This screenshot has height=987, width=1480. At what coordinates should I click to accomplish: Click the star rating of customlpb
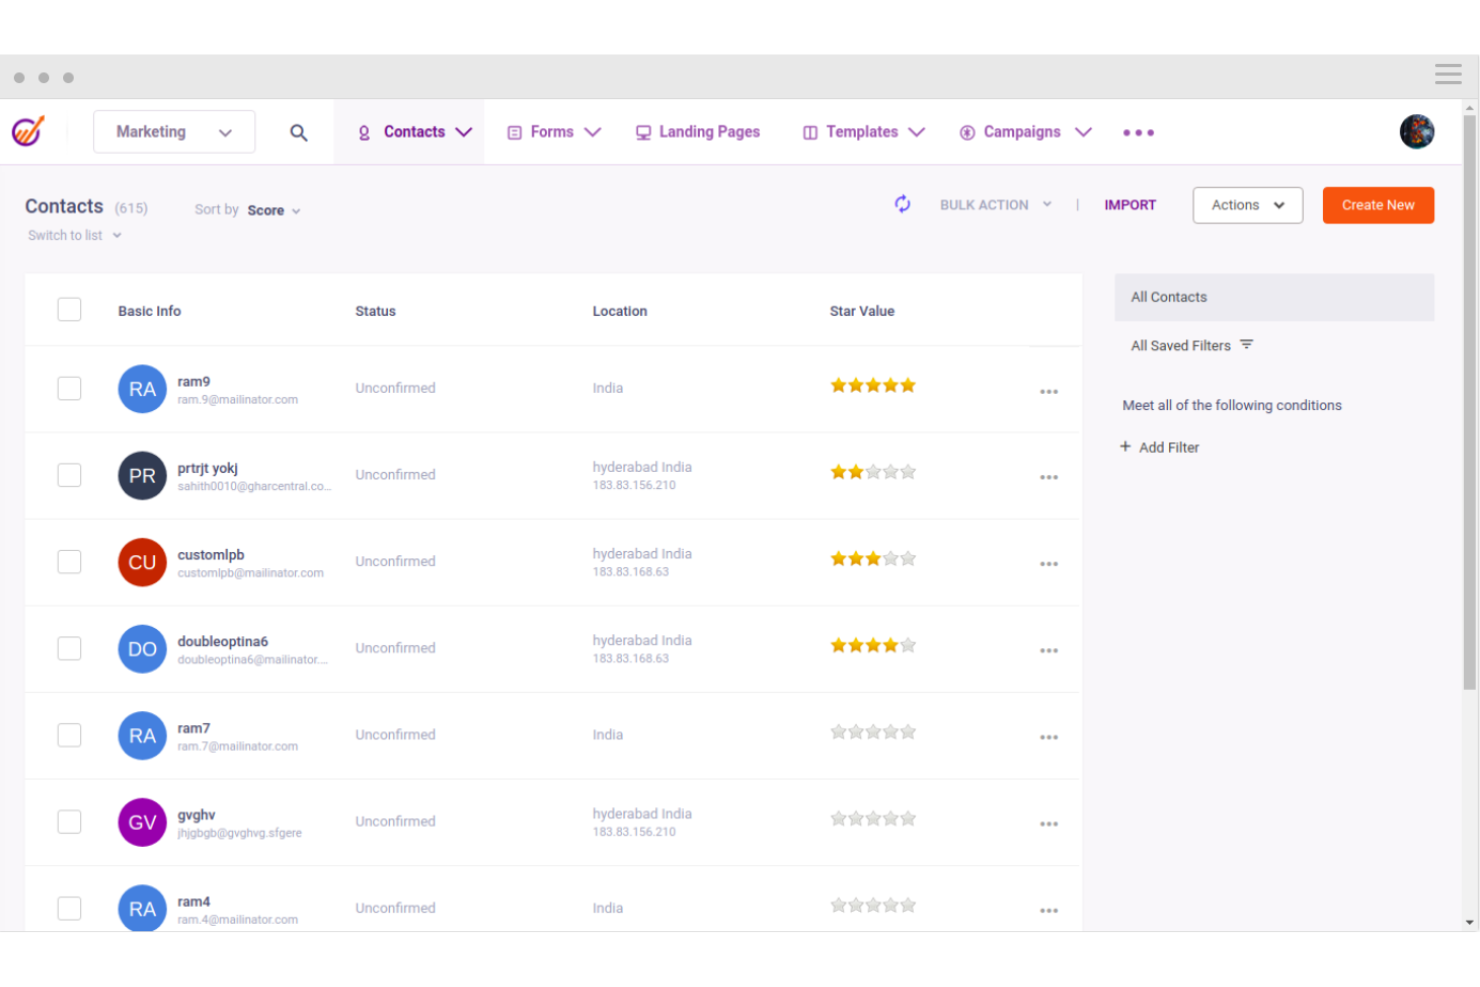pos(872,559)
